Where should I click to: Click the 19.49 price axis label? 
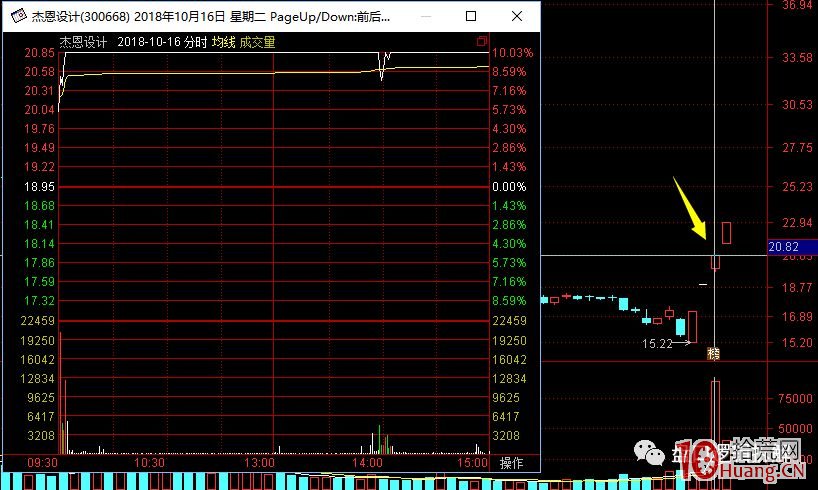40,148
